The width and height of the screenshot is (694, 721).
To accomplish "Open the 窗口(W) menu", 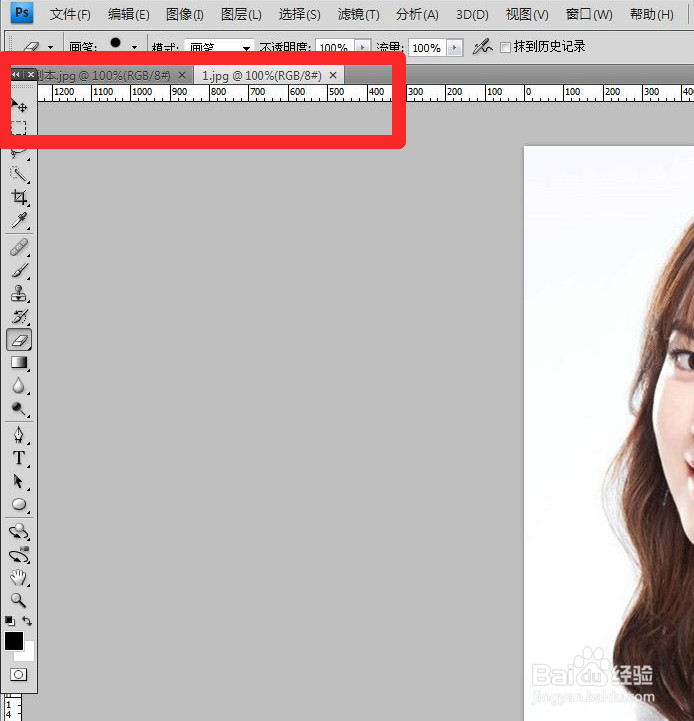I will click(x=589, y=14).
